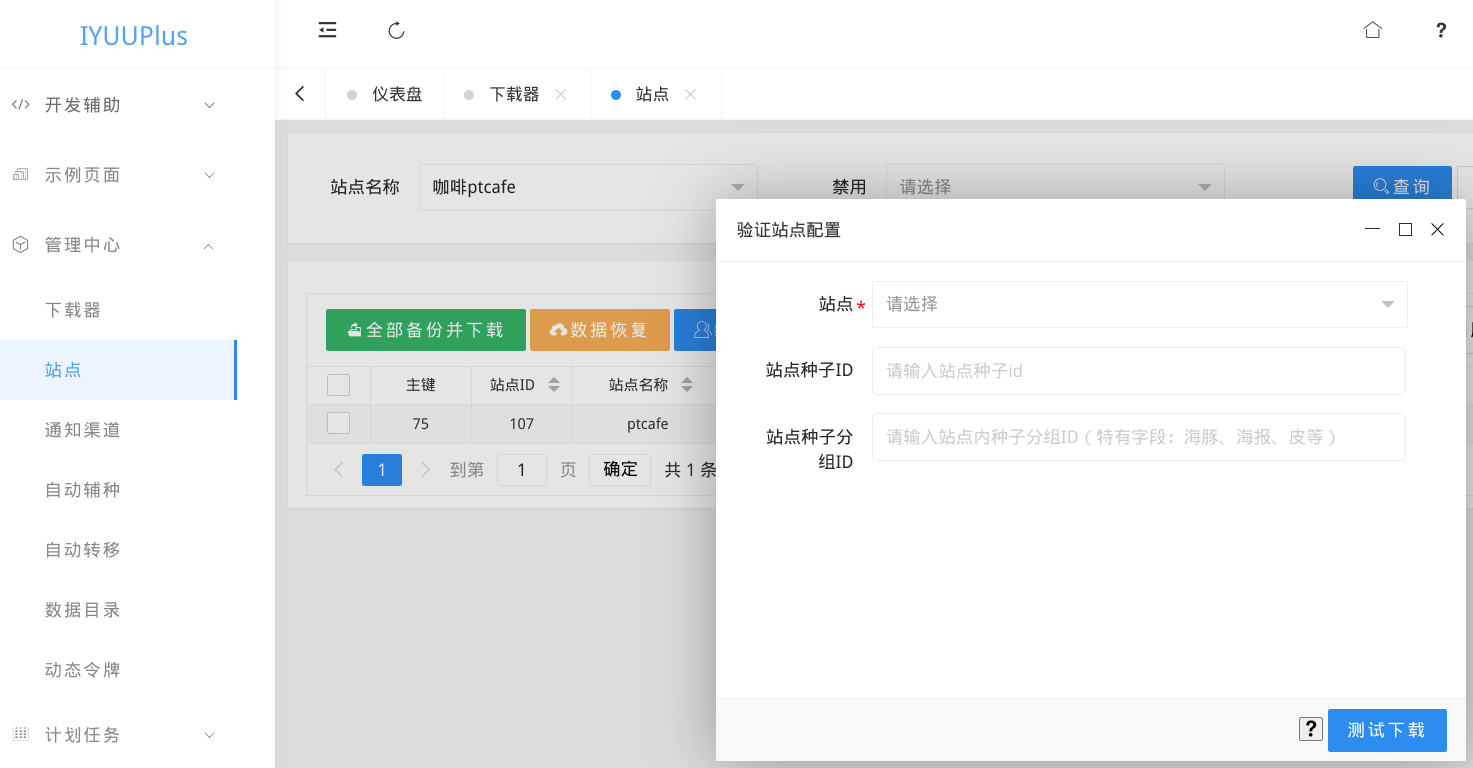Minimize the 验证站点配置 dialog
Screen dimensions: 1473x768
pyautogui.click(x=1372, y=229)
